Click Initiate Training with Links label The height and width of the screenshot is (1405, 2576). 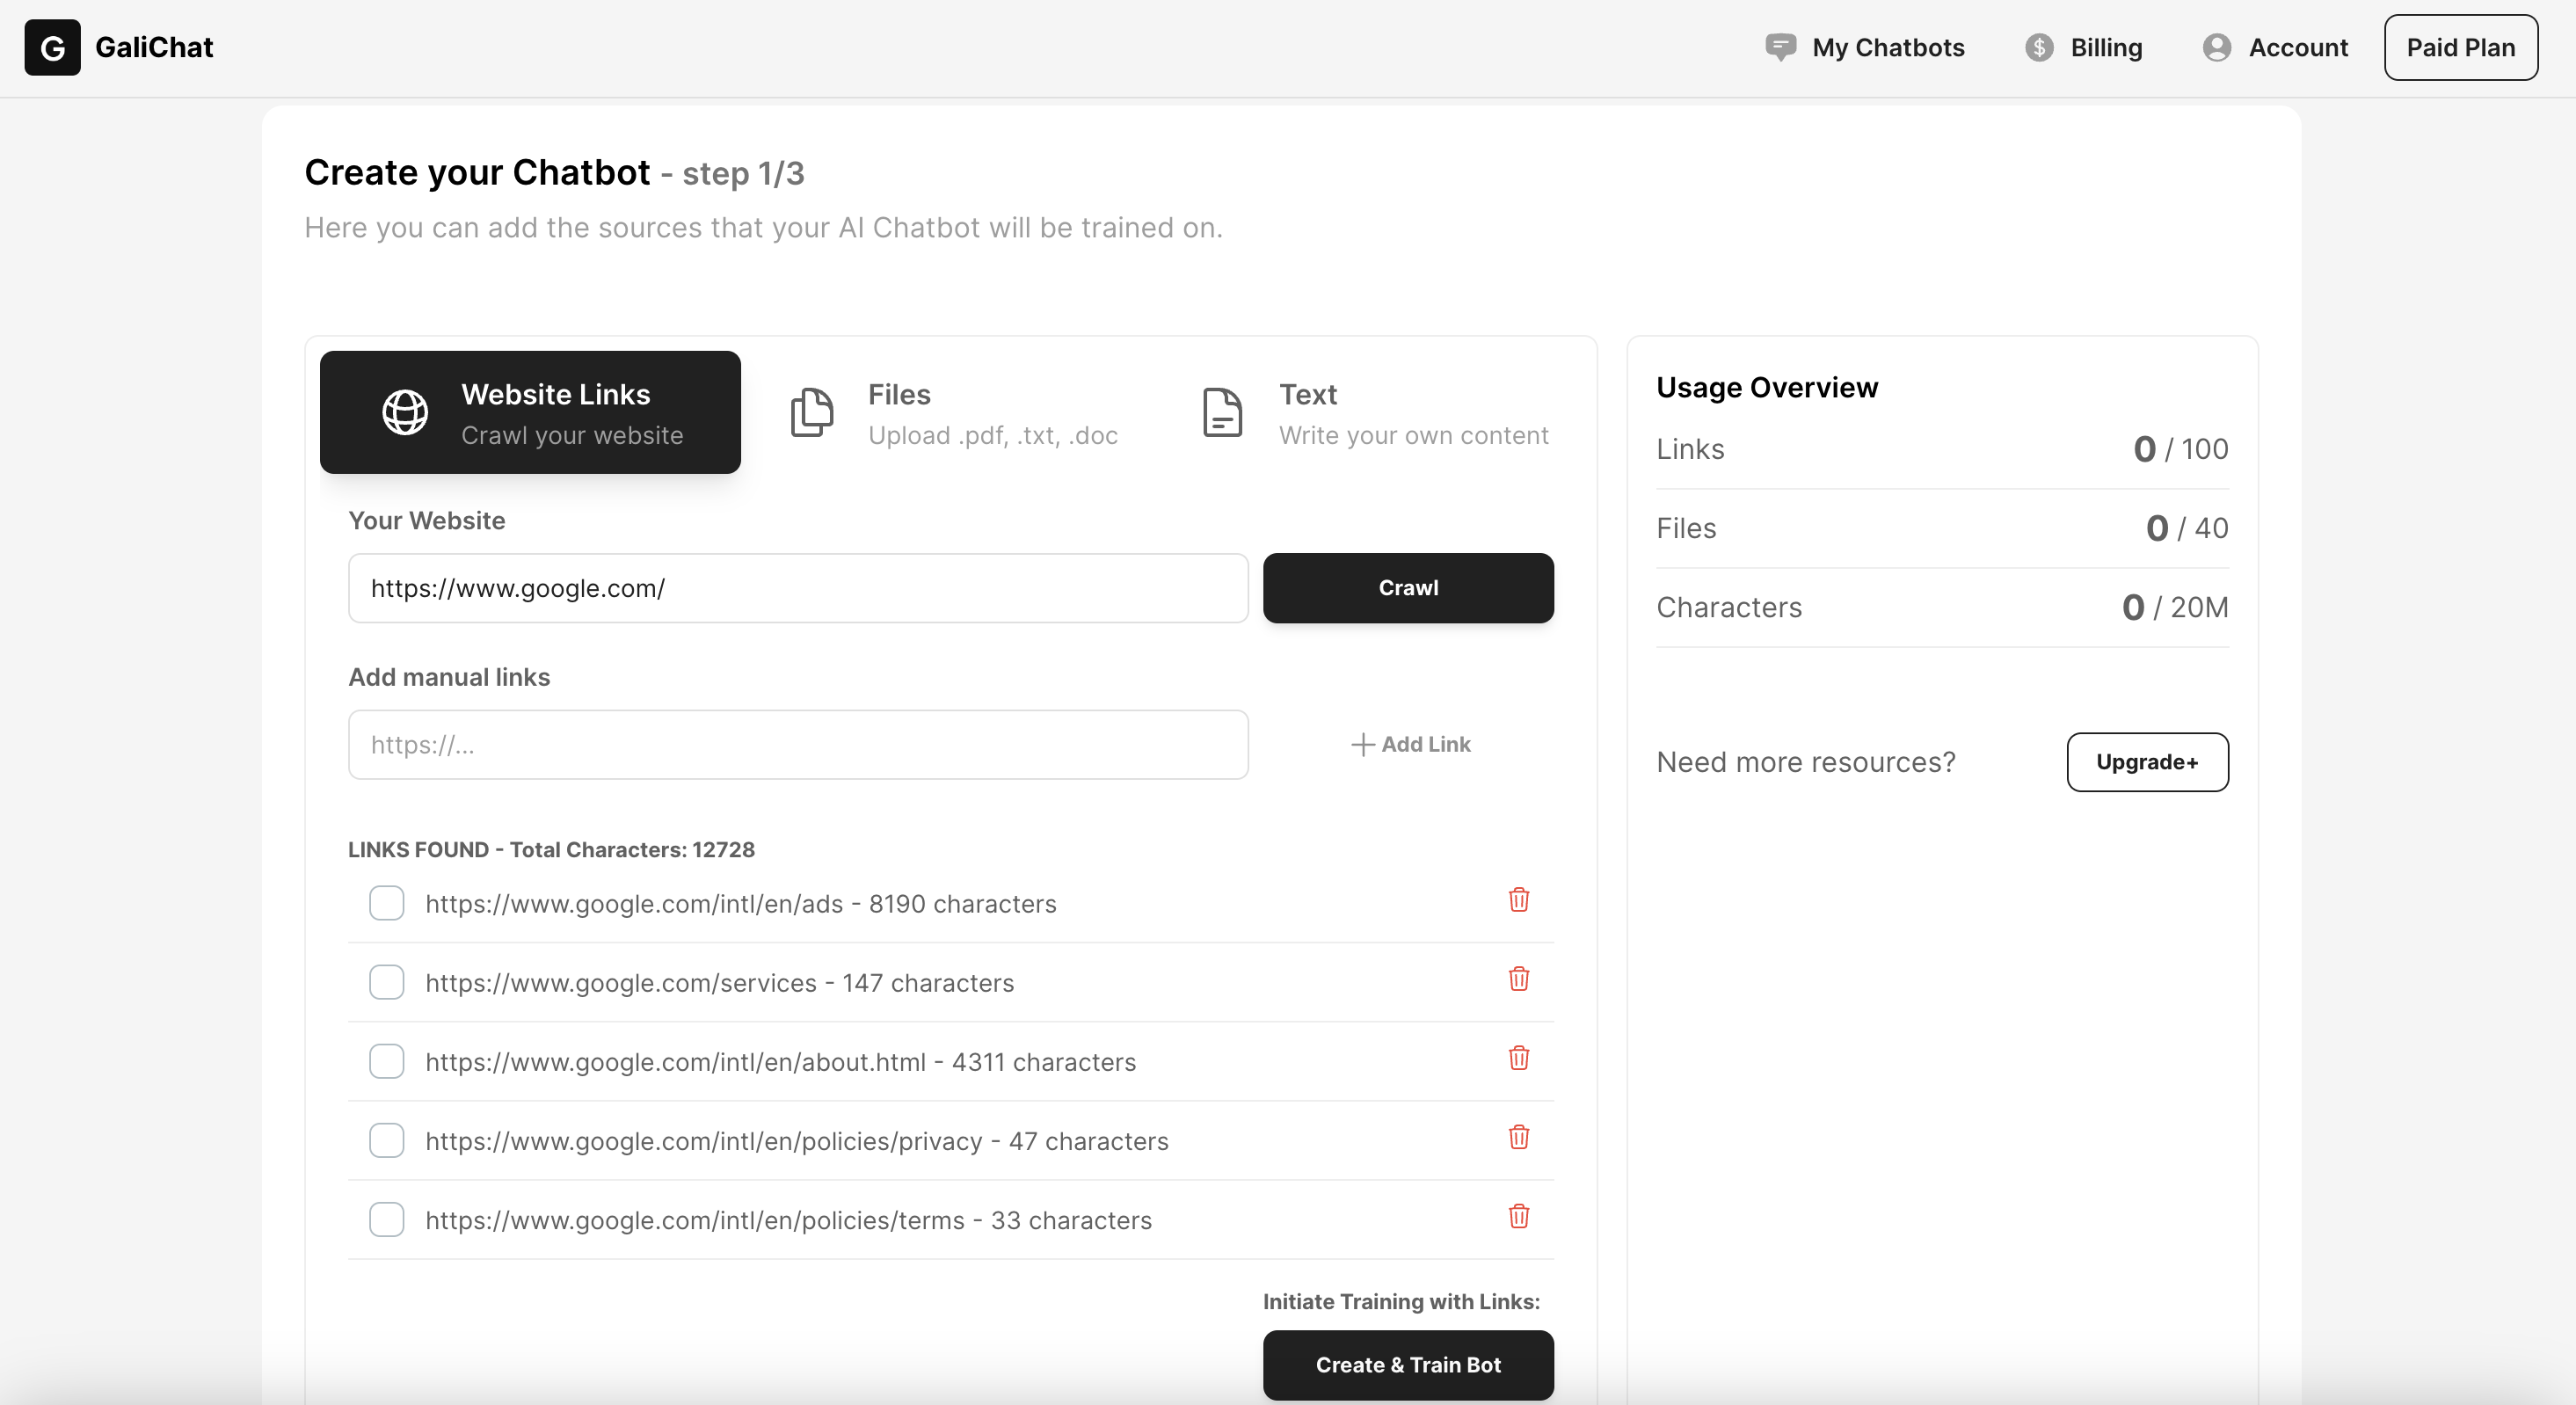(x=1401, y=1301)
